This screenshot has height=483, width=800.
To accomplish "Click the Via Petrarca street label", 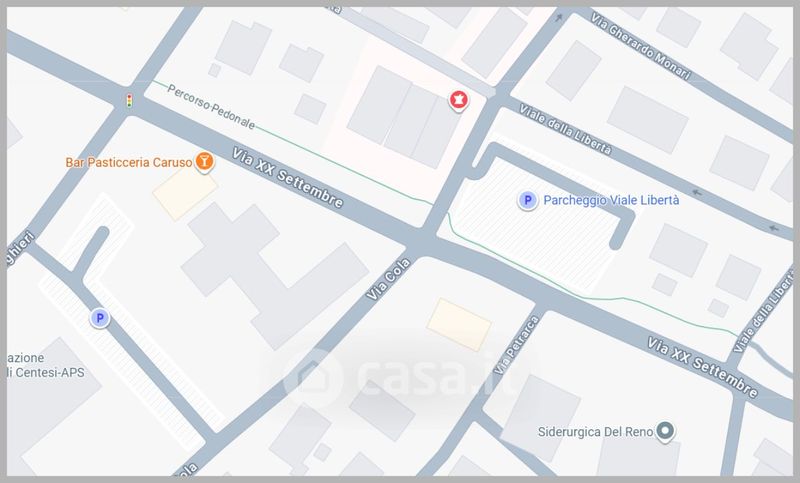I will click(x=517, y=345).
